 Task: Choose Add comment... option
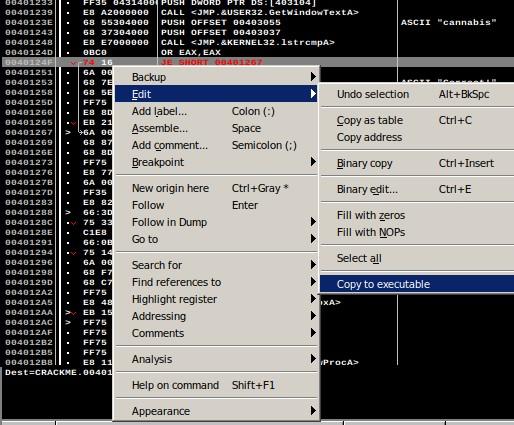216,145
